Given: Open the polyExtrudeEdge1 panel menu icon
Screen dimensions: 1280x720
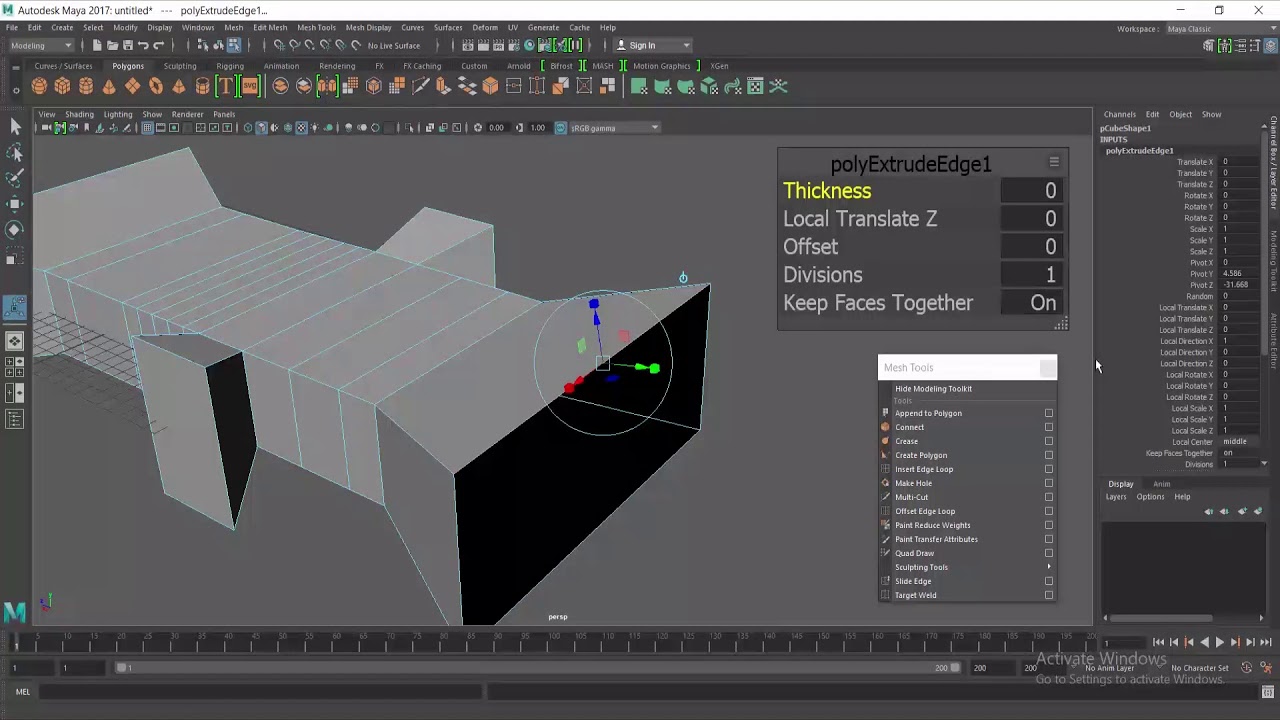Looking at the screenshot, I should click(1053, 162).
